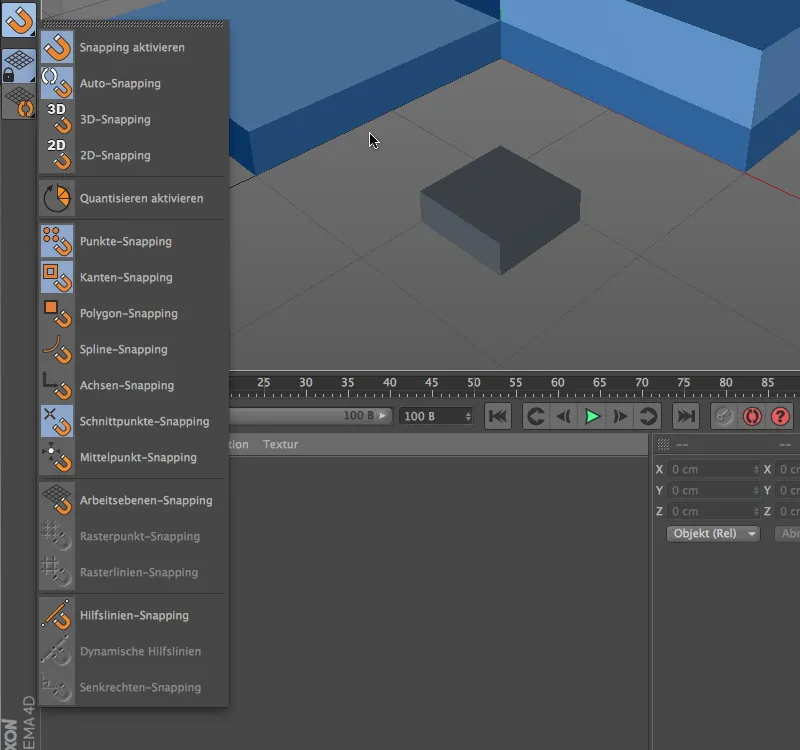Screen dimensions: 800x750
Task: Click the record keyframe key icon
Action: pyautogui.click(x=723, y=416)
